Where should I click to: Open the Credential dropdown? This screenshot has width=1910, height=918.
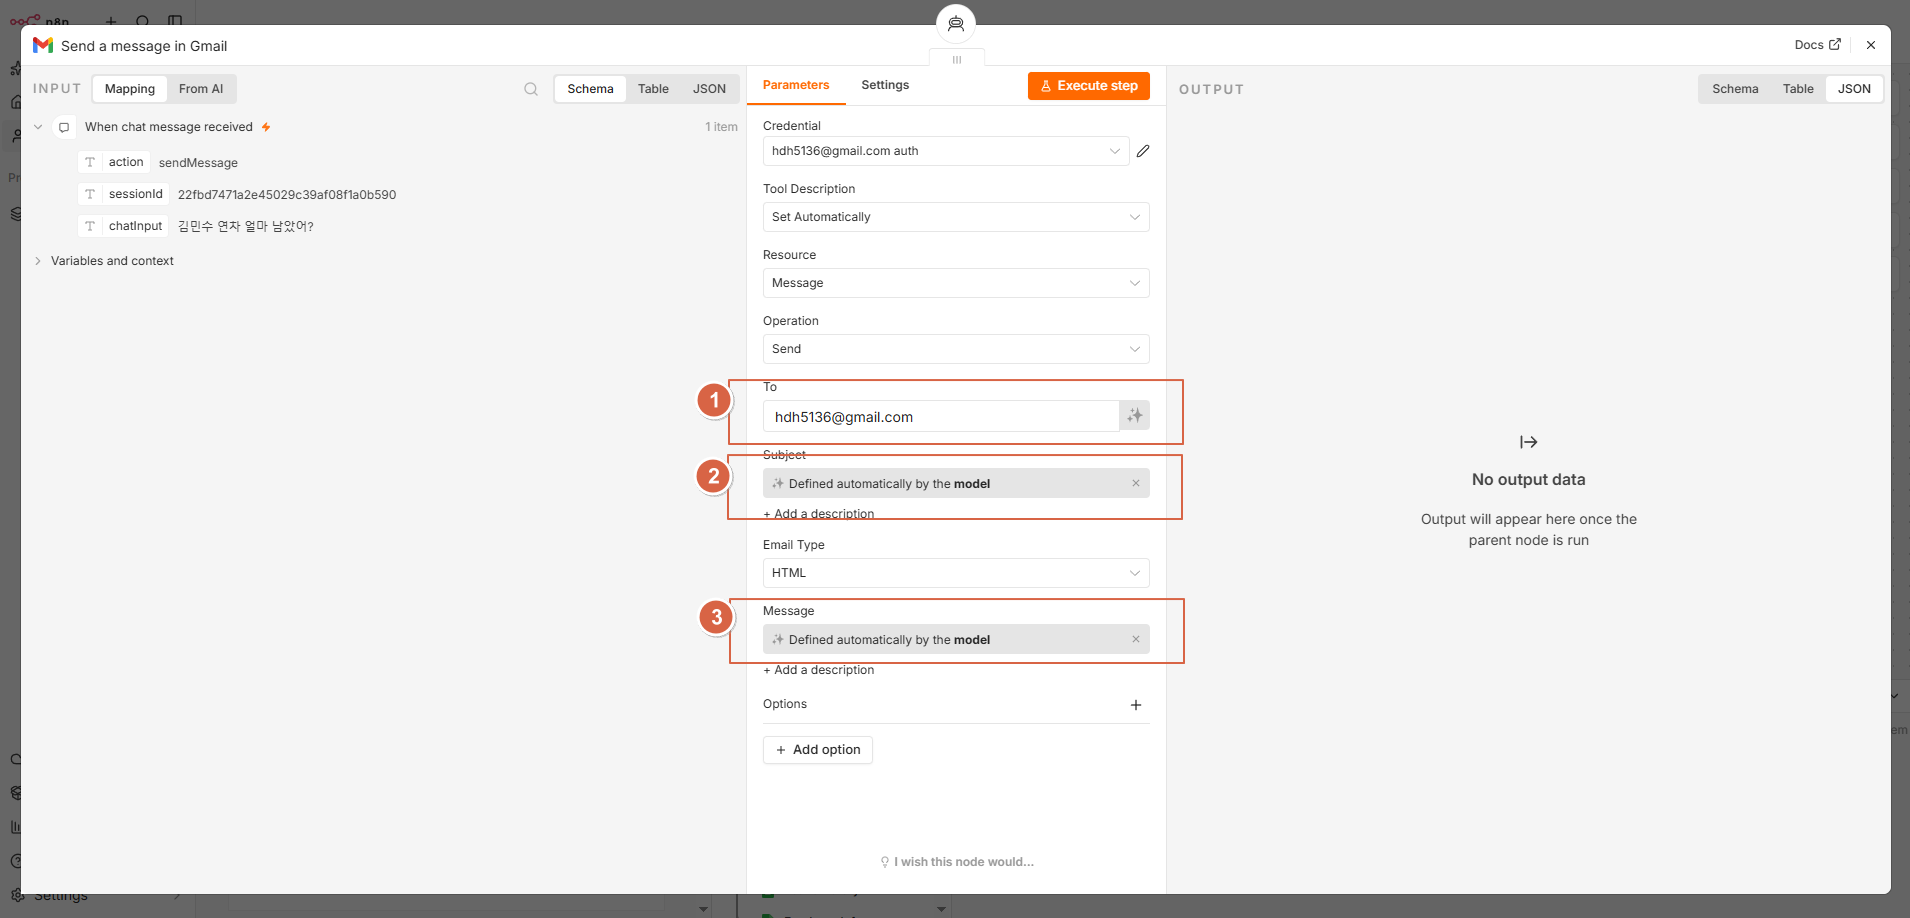coord(946,151)
